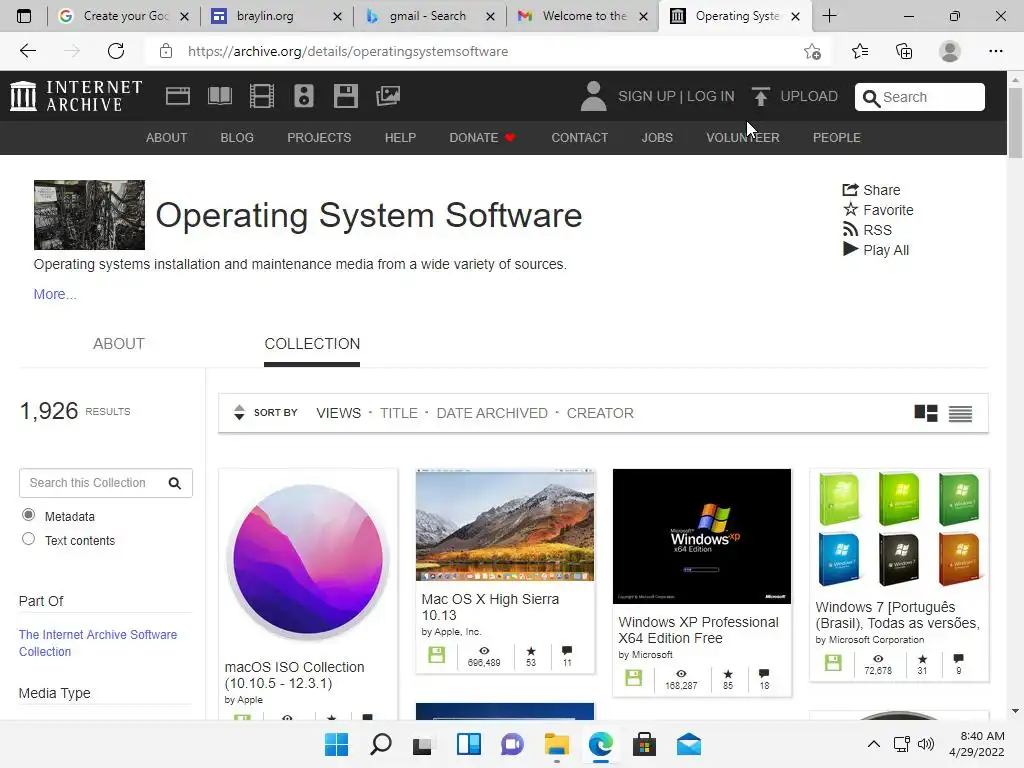Open the Images icon in navigation bar

pos(388,96)
